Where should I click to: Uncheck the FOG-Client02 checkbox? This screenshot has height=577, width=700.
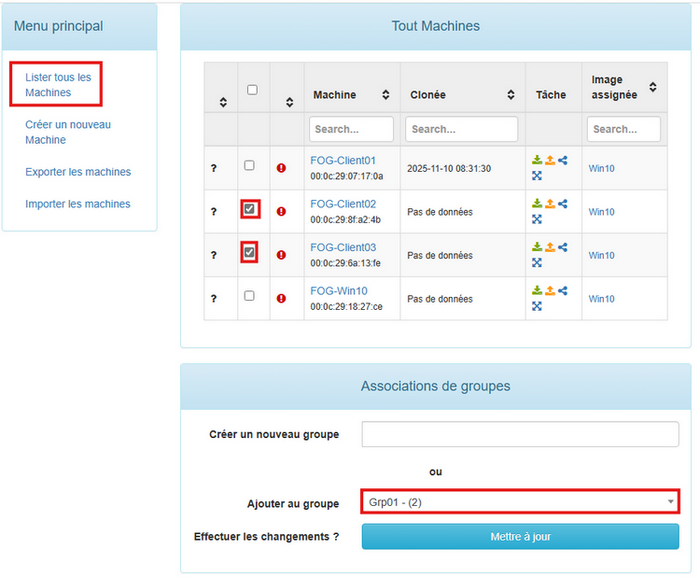250,209
